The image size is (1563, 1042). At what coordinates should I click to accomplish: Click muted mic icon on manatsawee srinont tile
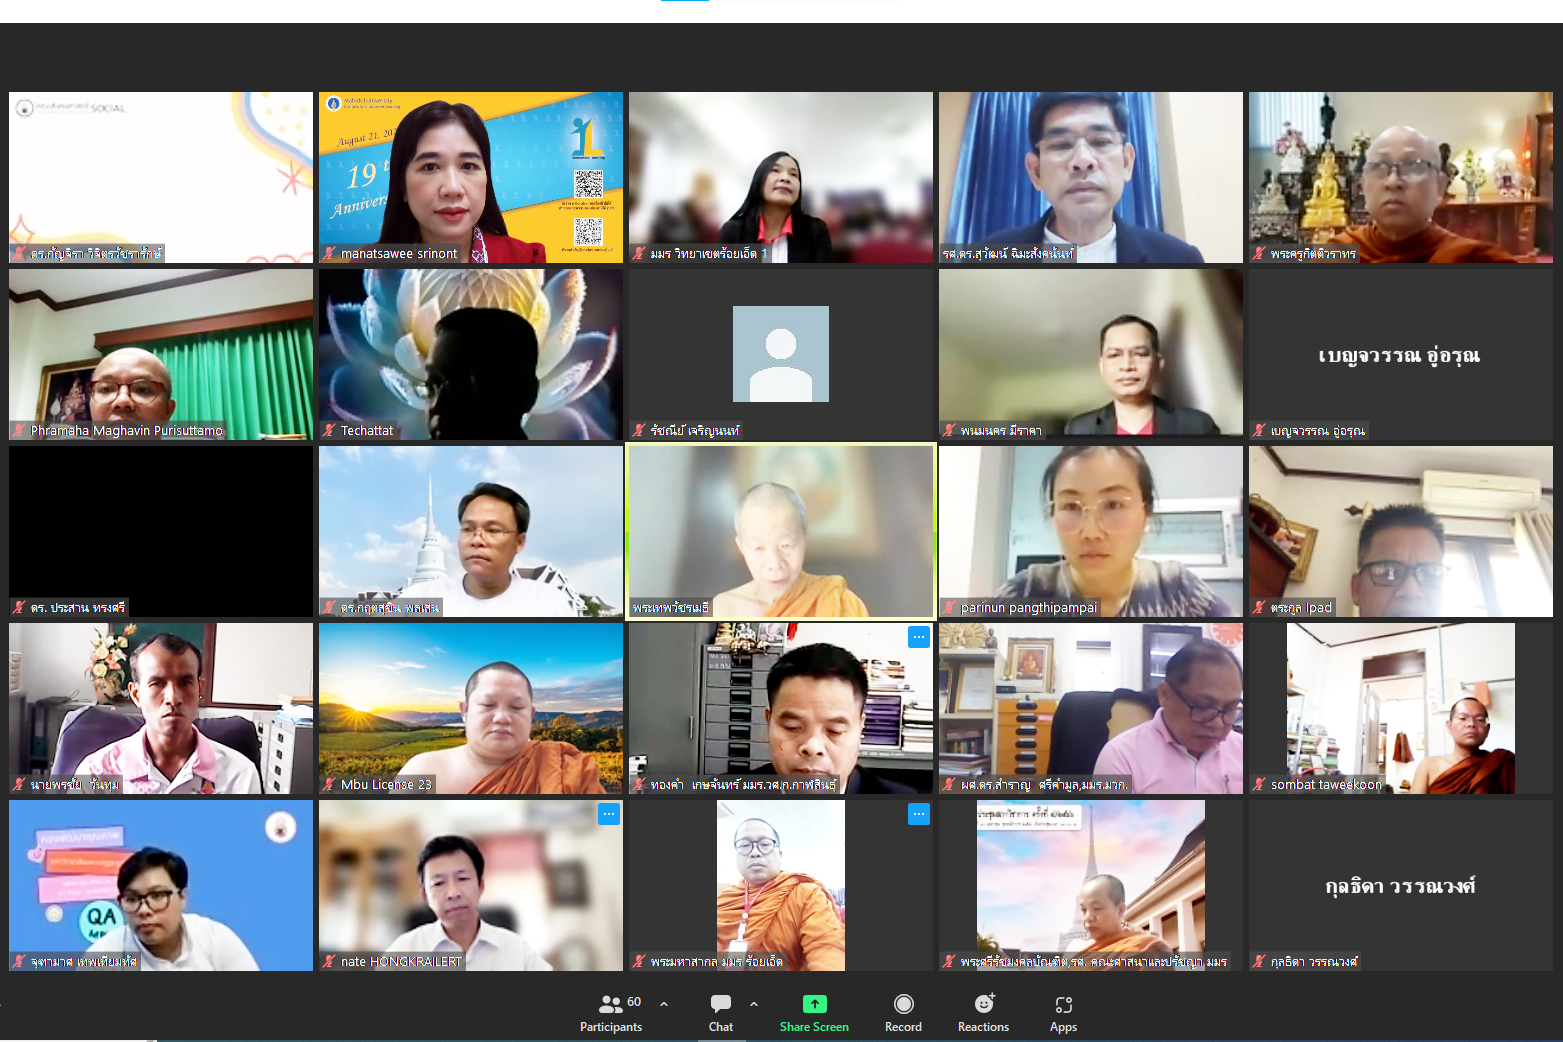329,254
